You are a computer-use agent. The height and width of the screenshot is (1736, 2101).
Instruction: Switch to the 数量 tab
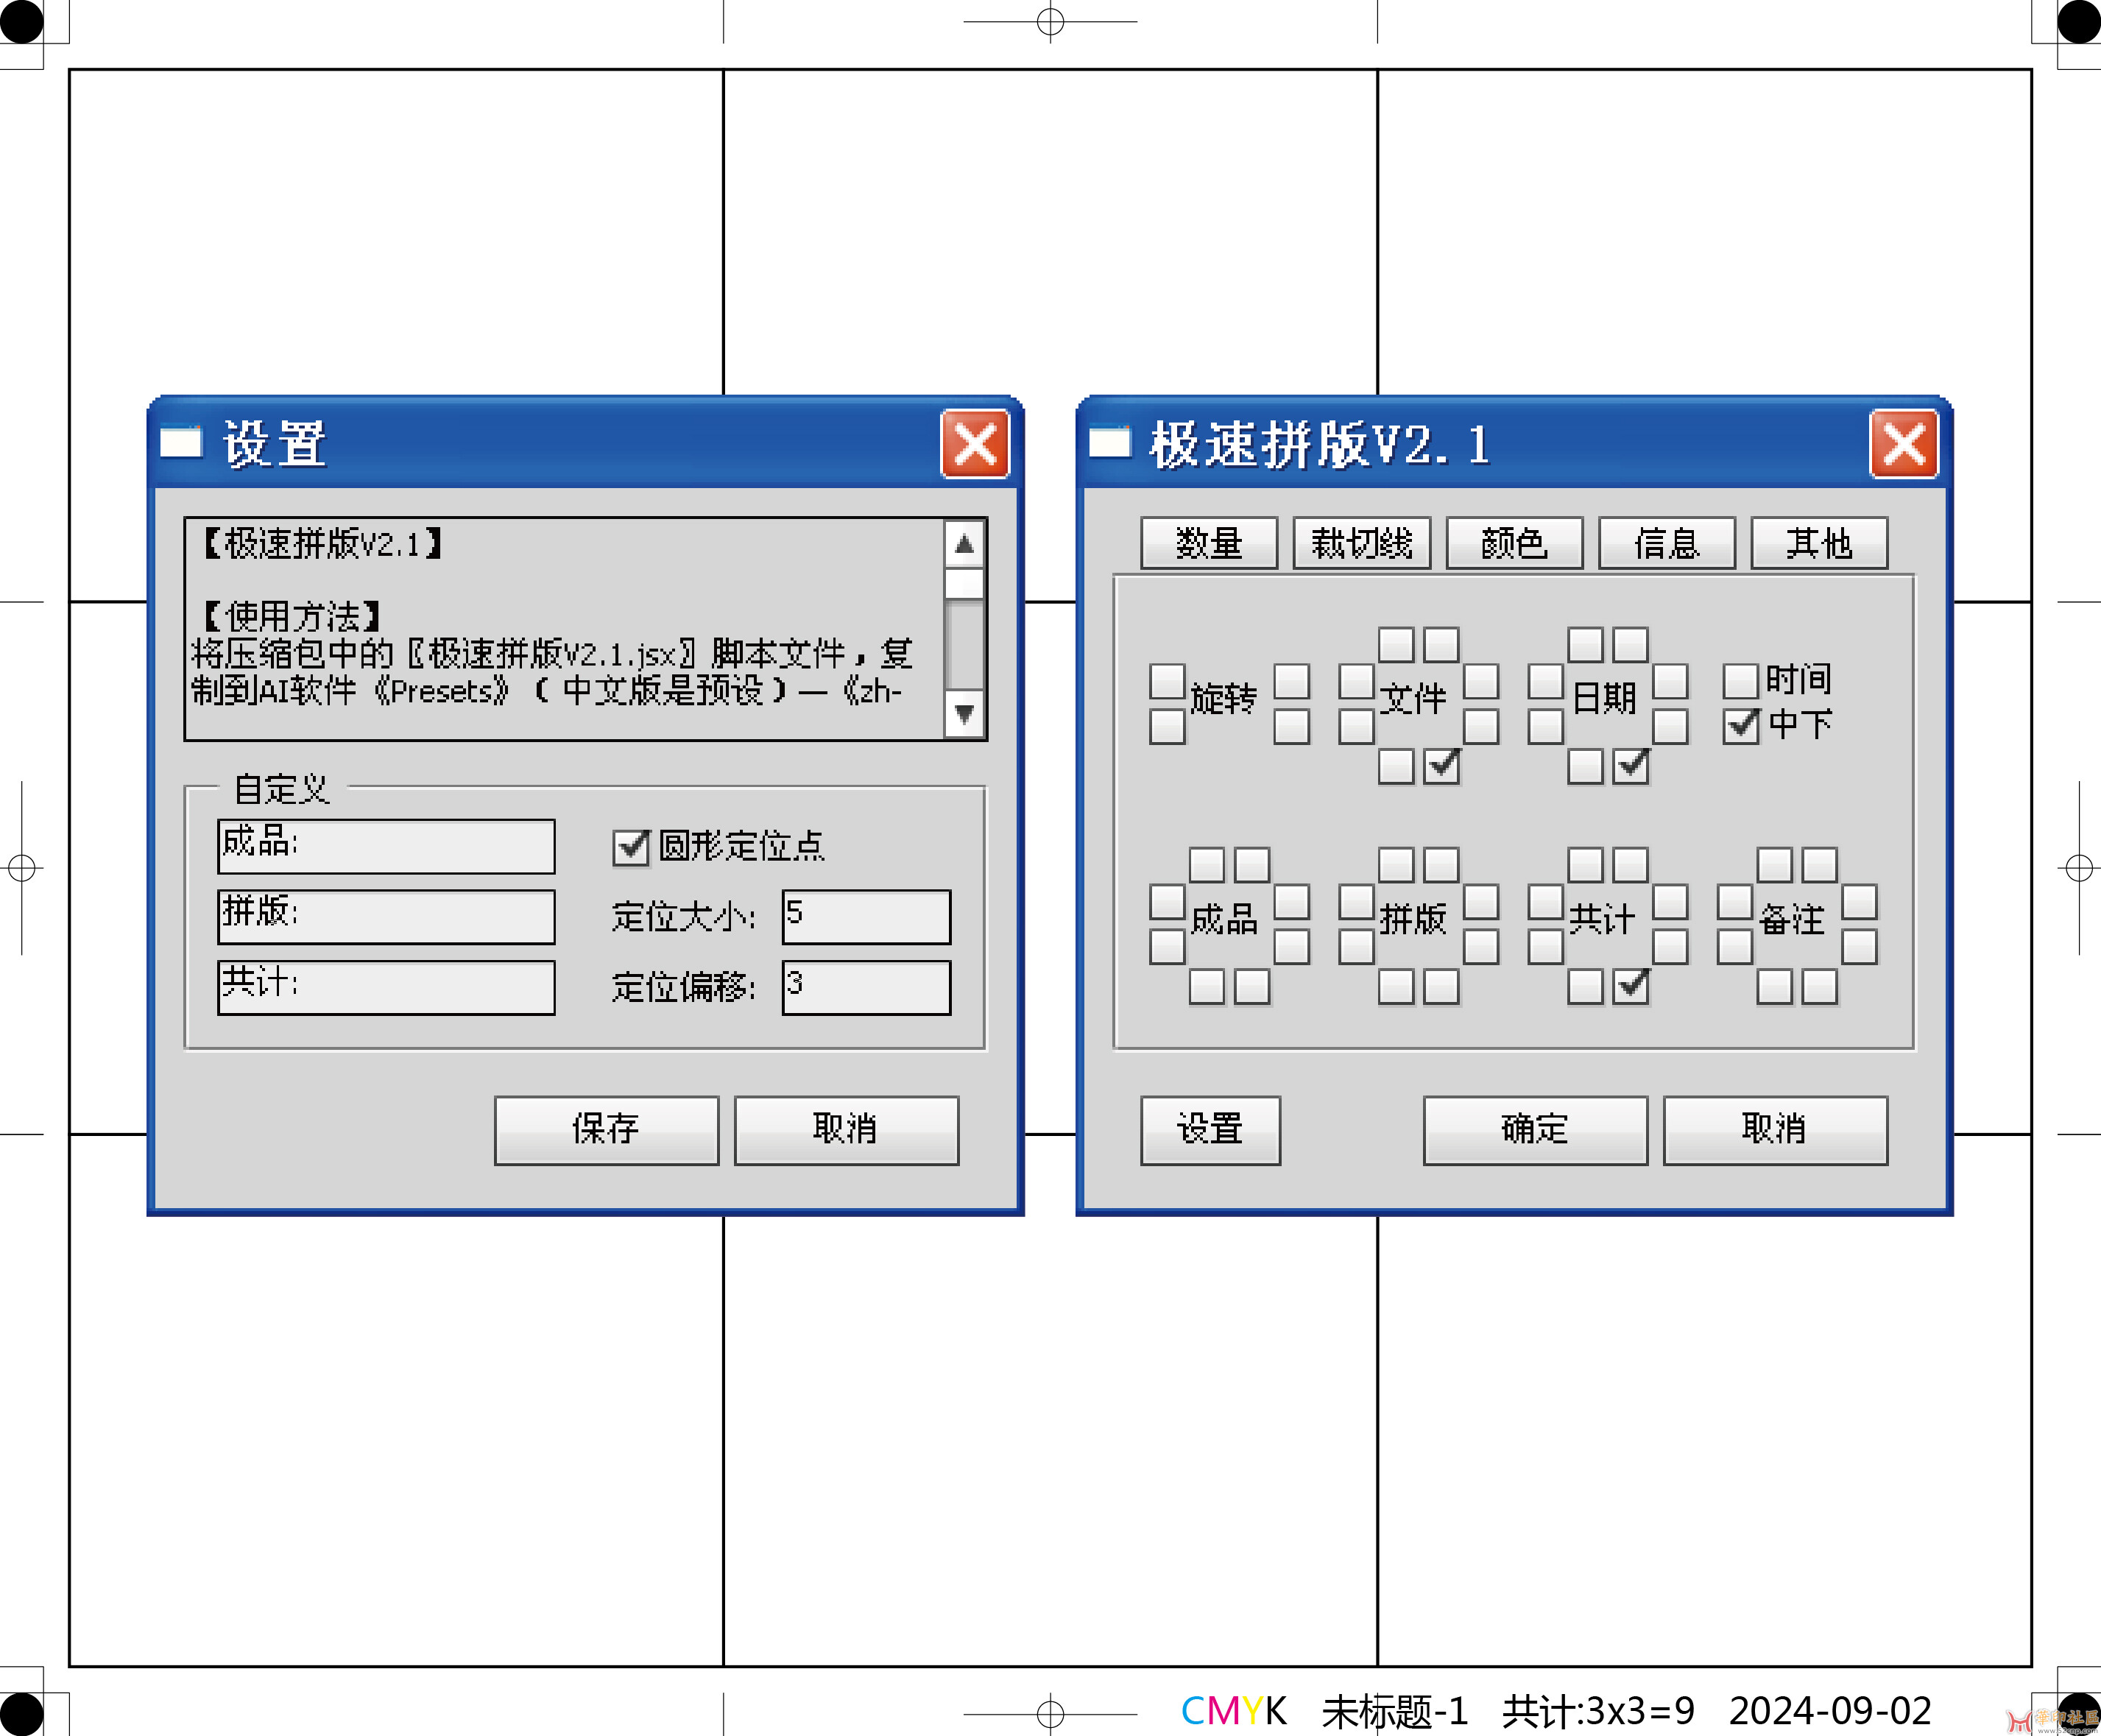1208,543
